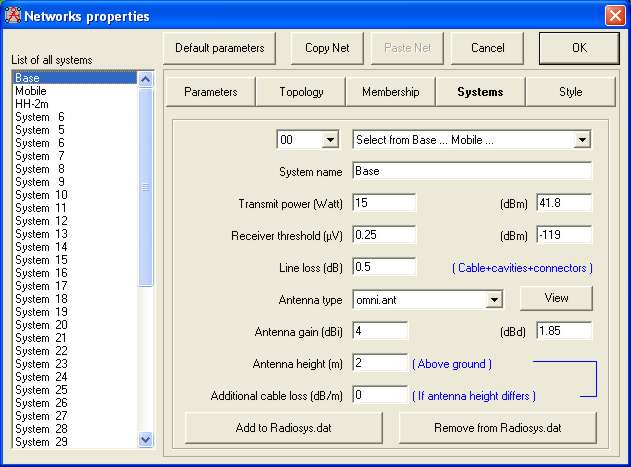Select System 25 in the list
Screen dimensions: 631x467
click(x=75, y=390)
